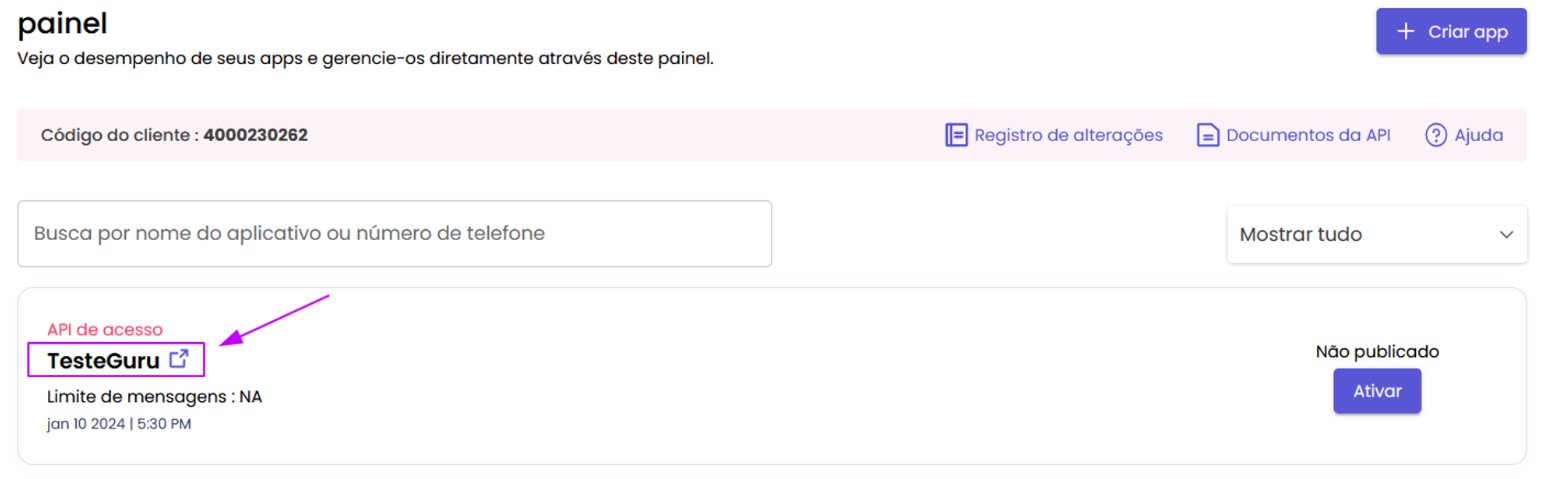This screenshot has height=479, width=1543.
Task: Click the Documentos da API document icon
Action: [x=1208, y=135]
